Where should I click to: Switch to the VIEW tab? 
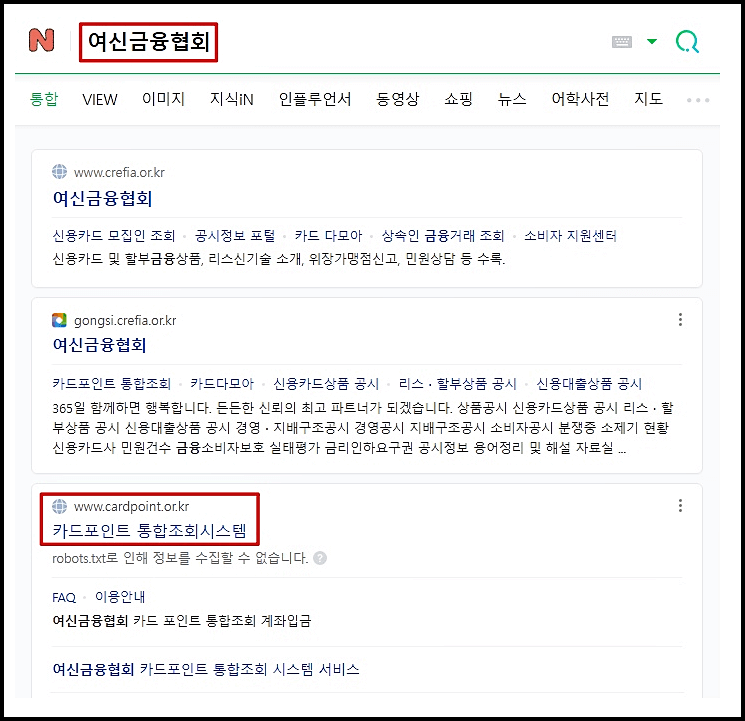point(100,99)
